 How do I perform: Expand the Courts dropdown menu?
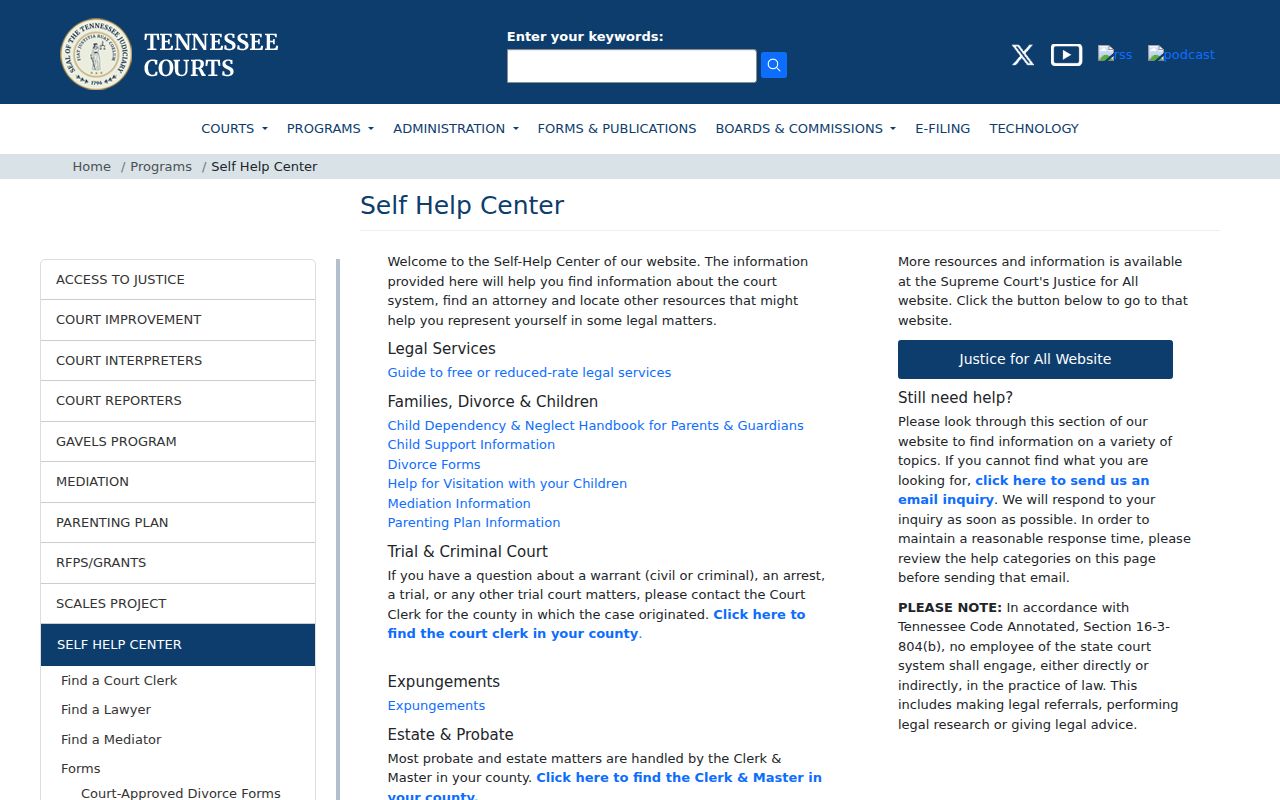tap(234, 128)
